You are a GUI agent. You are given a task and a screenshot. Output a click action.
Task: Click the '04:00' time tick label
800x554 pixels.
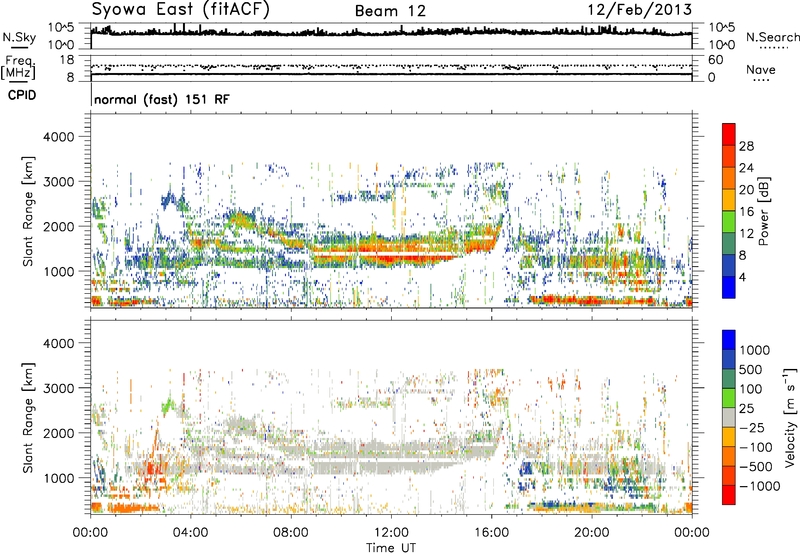pos(190,533)
